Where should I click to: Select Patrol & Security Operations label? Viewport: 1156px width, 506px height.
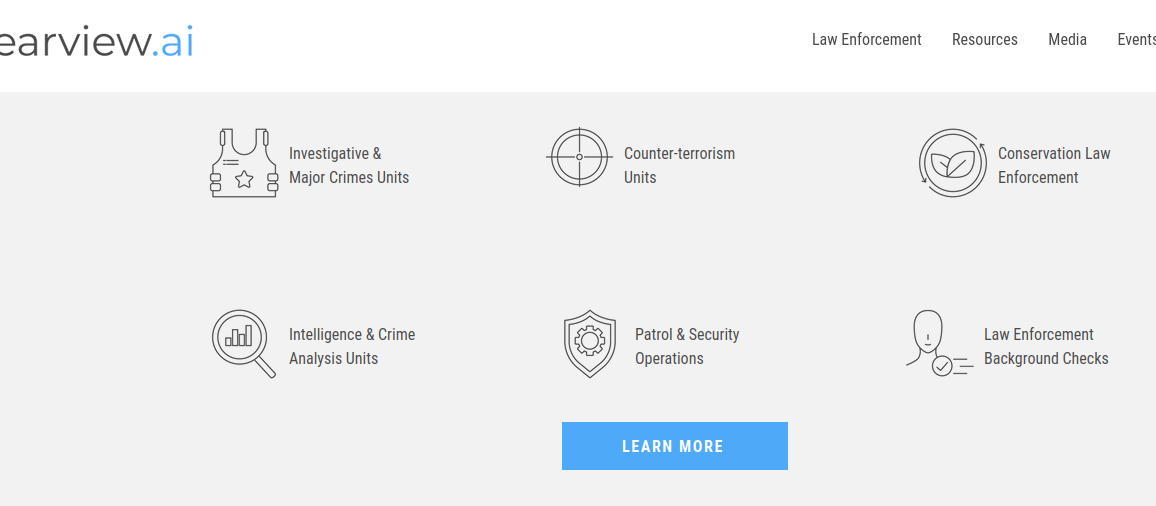[686, 346]
